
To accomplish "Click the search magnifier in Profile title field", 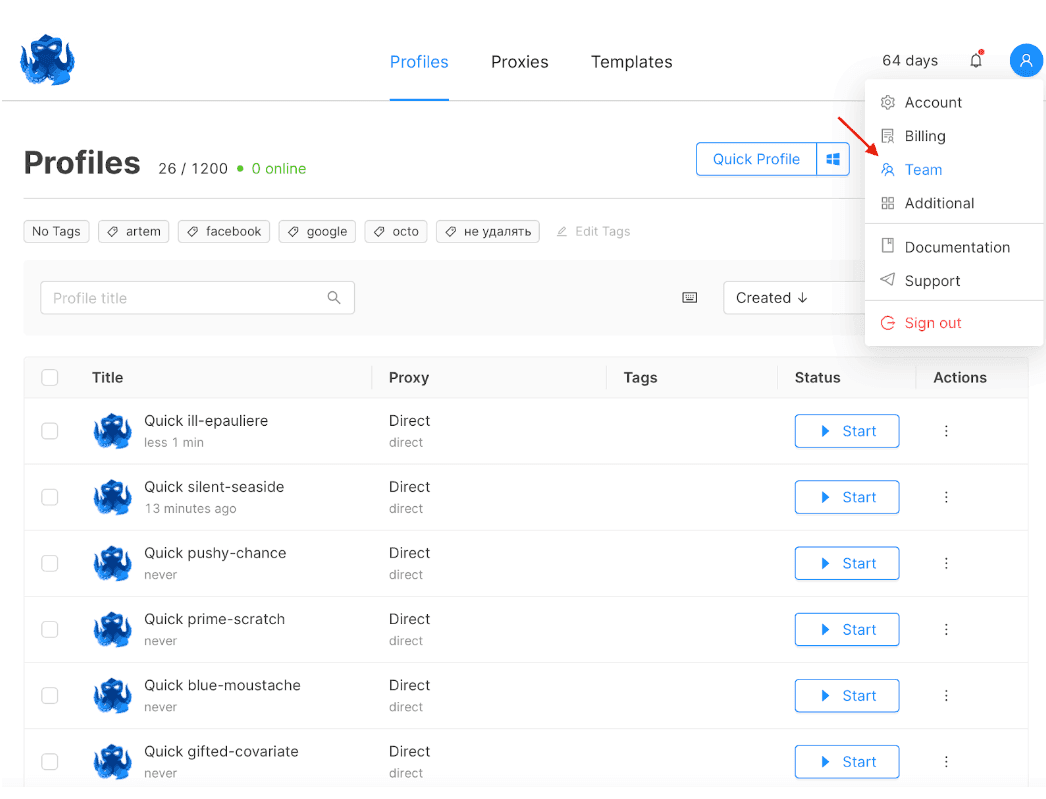I will (x=334, y=298).
